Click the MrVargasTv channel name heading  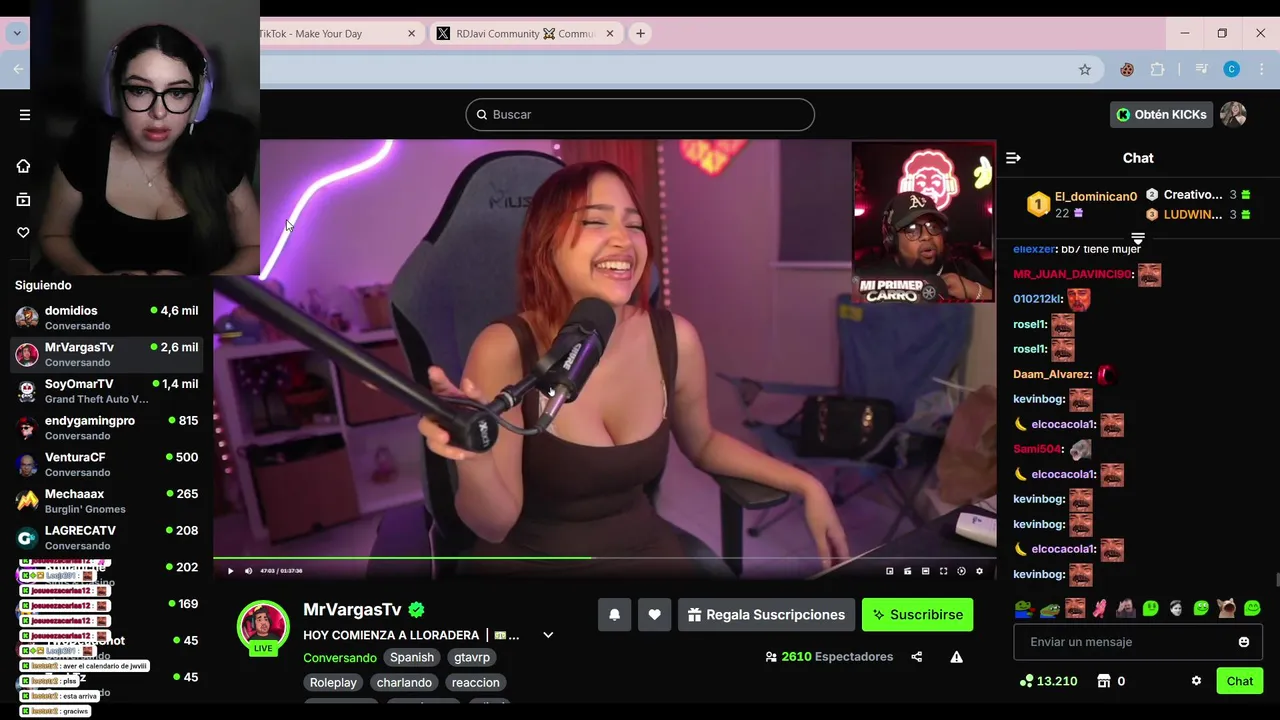[352, 609]
